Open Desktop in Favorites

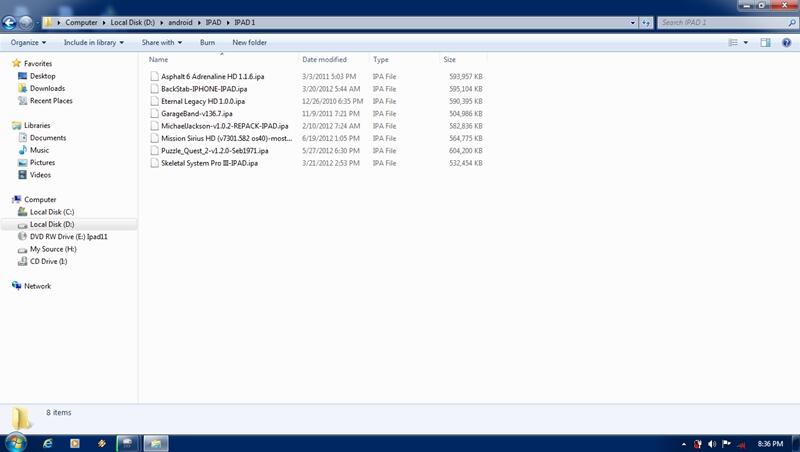[x=37, y=76]
